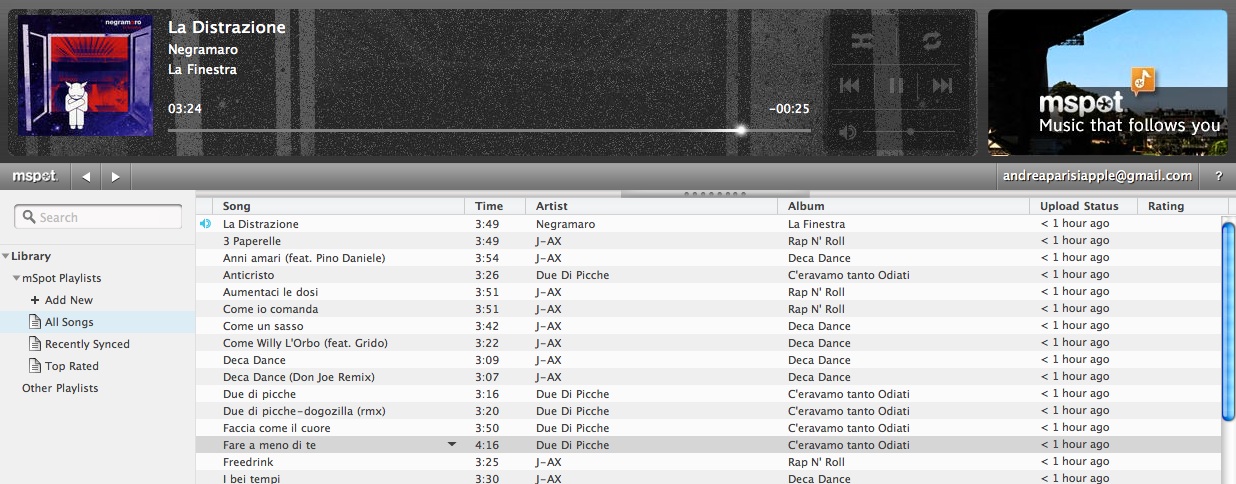Pause the current song
The width and height of the screenshot is (1236, 484).
pyautogui.click(x=896, y=86)
